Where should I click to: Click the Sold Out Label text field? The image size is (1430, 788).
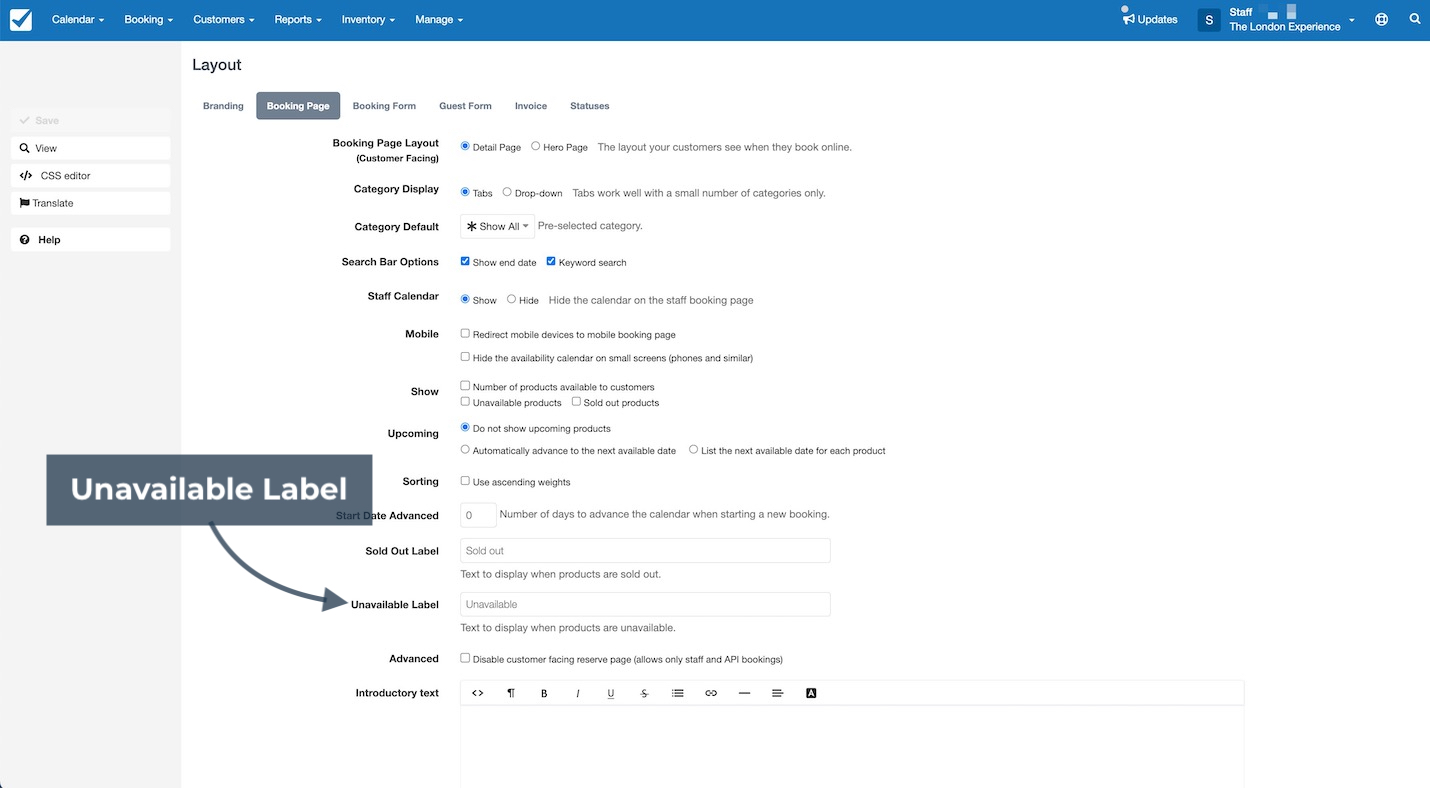point(645,551)
